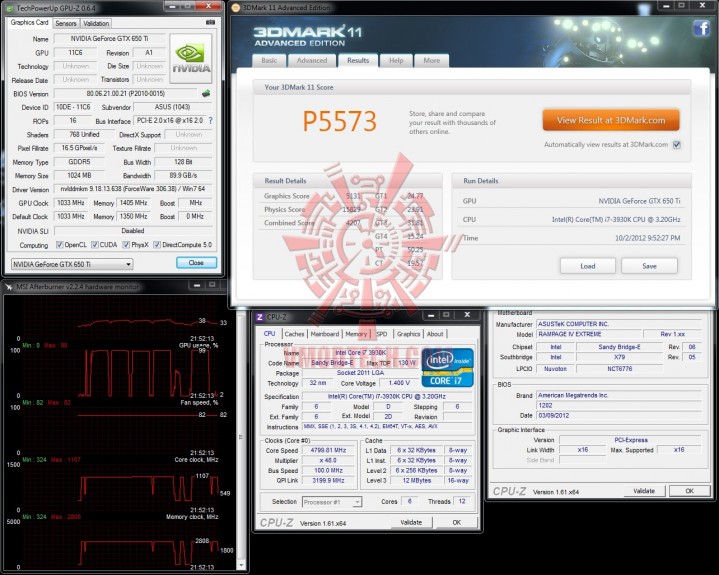Click the CPU-Z purple Z title icon
Image resolution: width=719 pixels, height=575 pixels.
(260, 317)
